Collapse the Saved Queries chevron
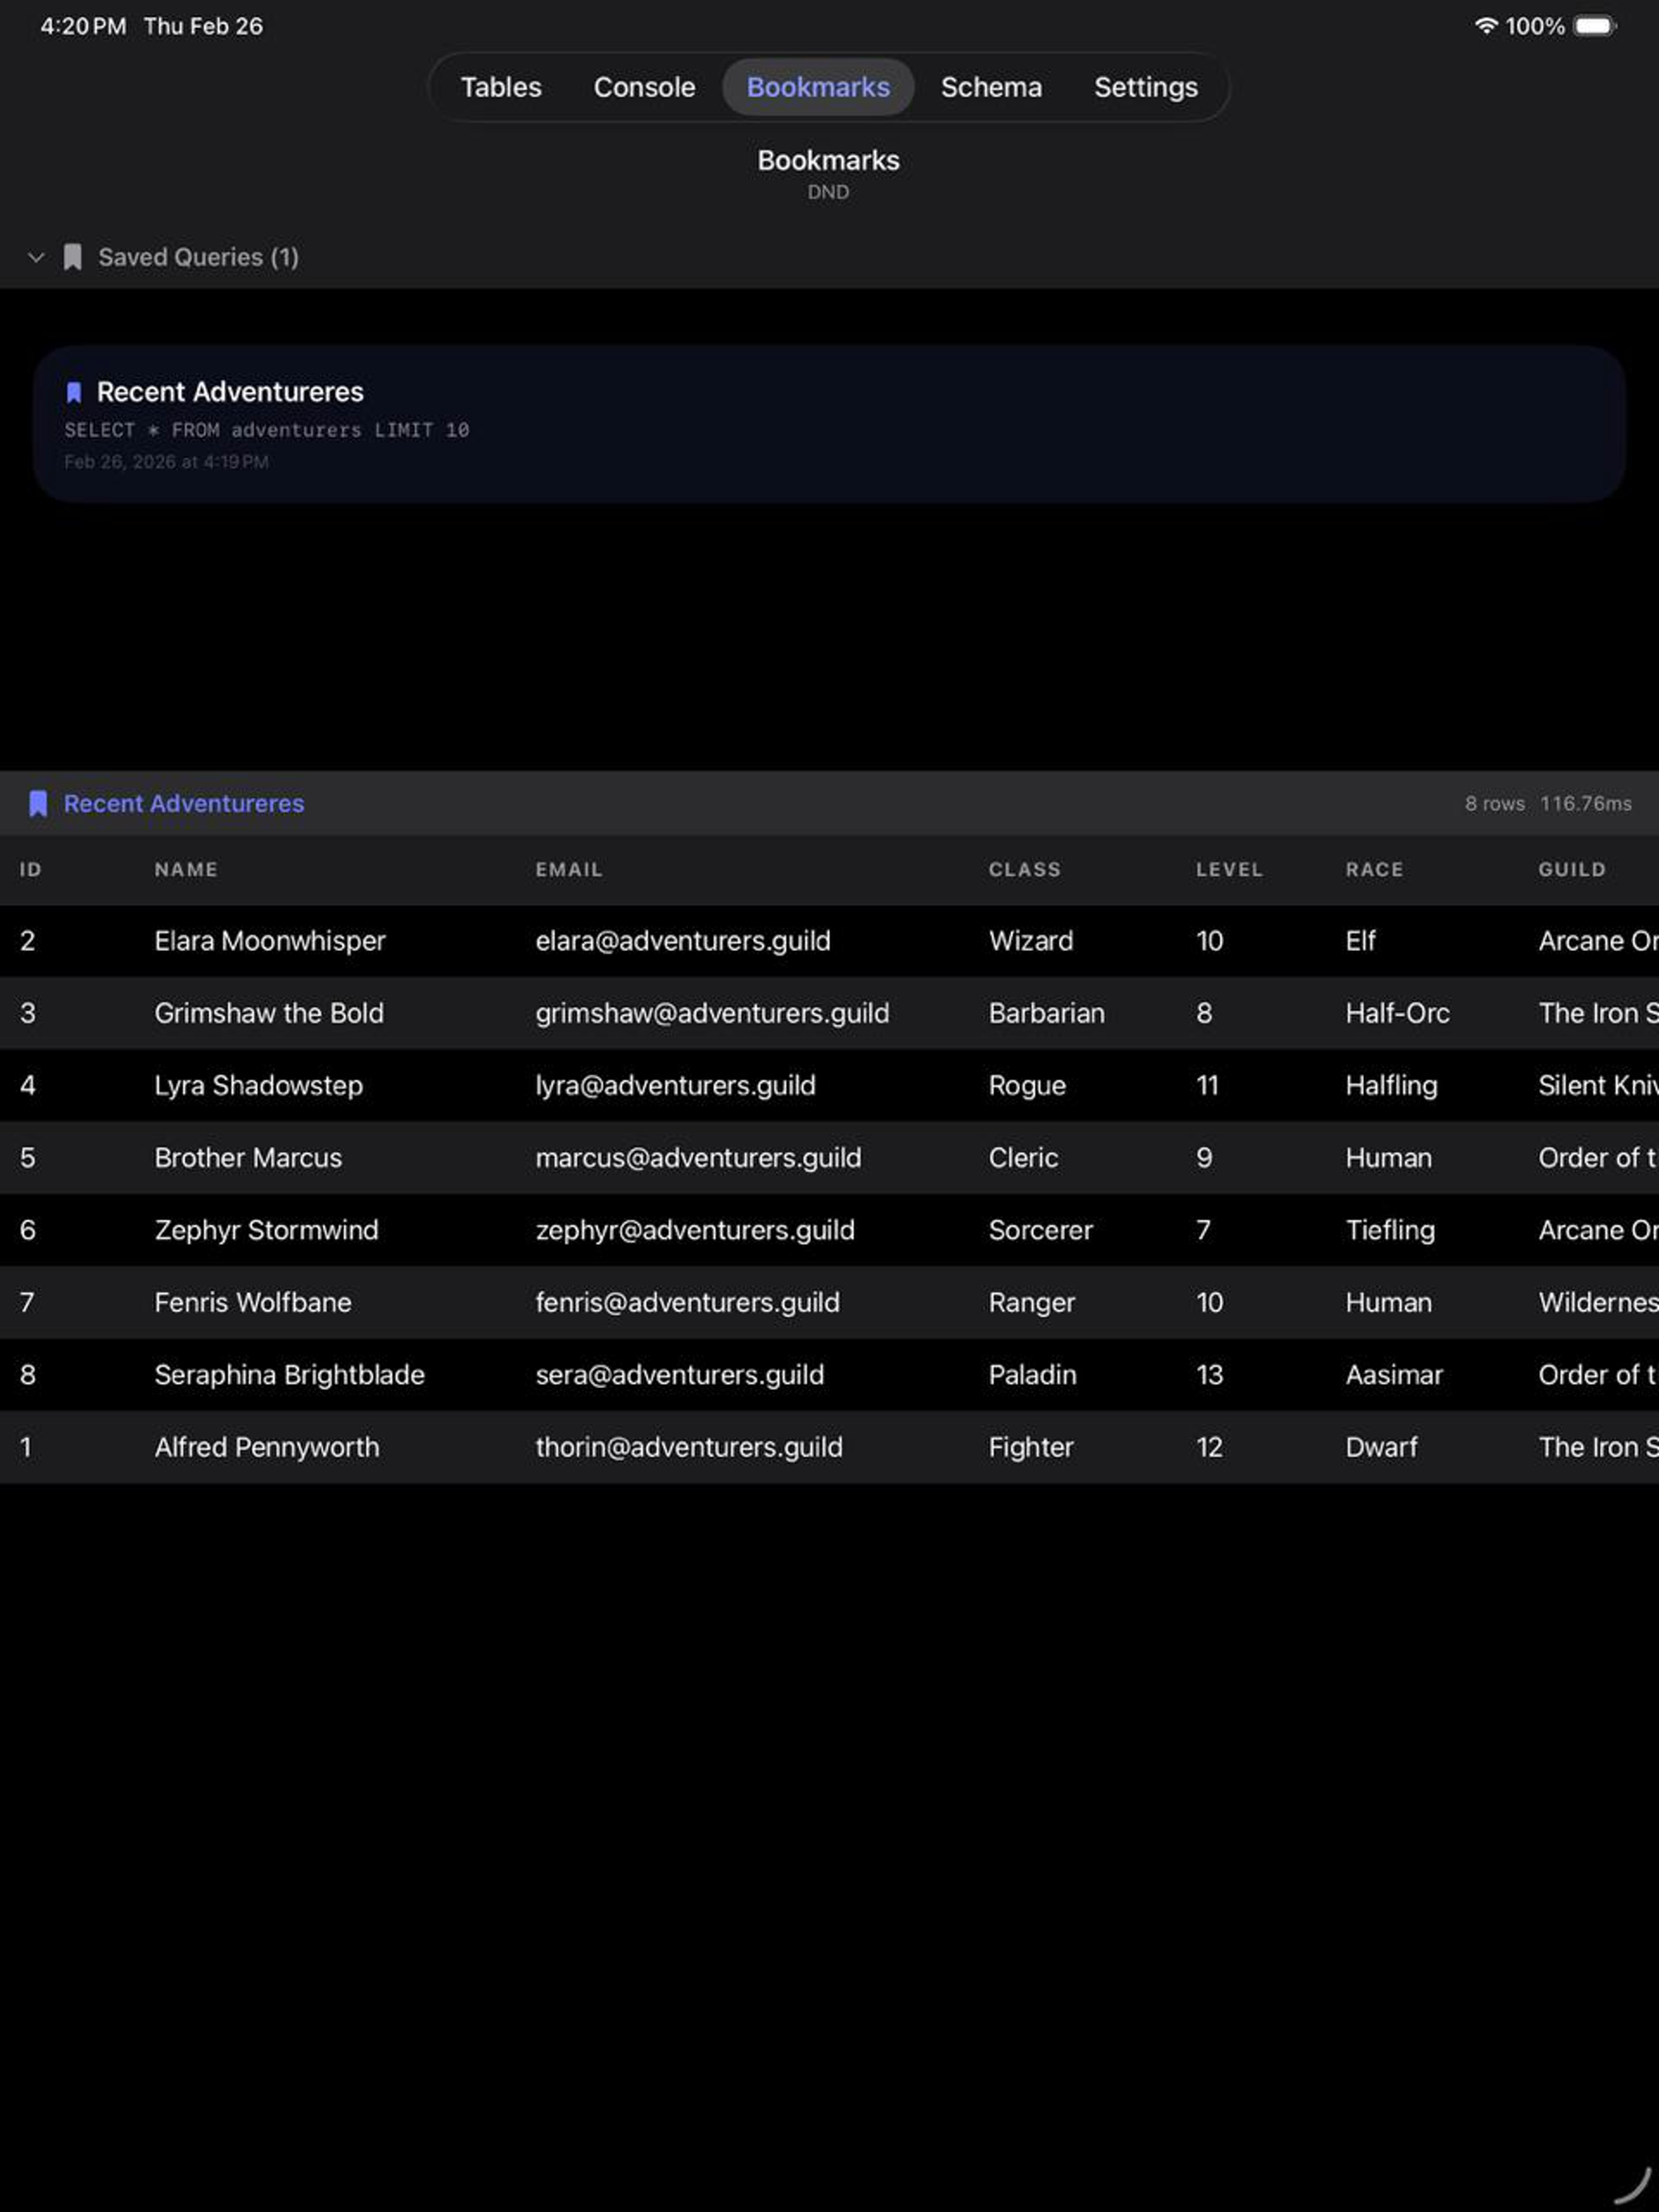The width and height of the screenshot is (1659, 2212). pos(36,257)
